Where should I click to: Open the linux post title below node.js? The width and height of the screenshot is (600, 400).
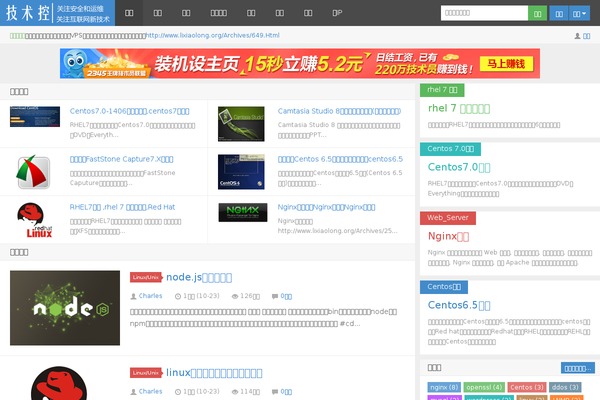coord(214,373)
